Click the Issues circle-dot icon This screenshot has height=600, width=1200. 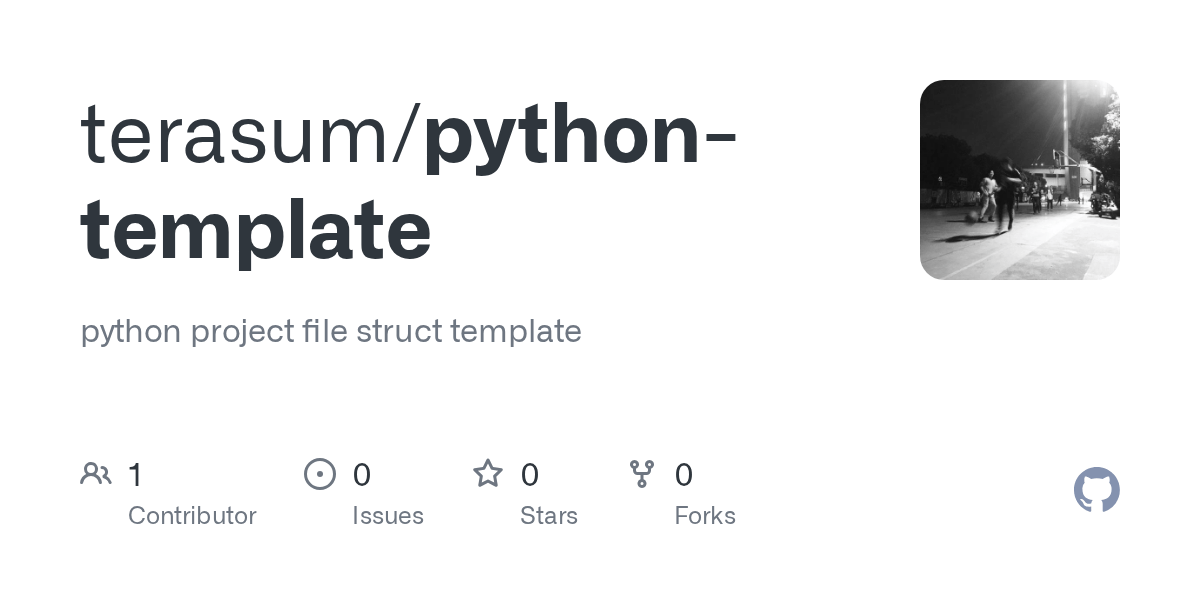point(319,474)
